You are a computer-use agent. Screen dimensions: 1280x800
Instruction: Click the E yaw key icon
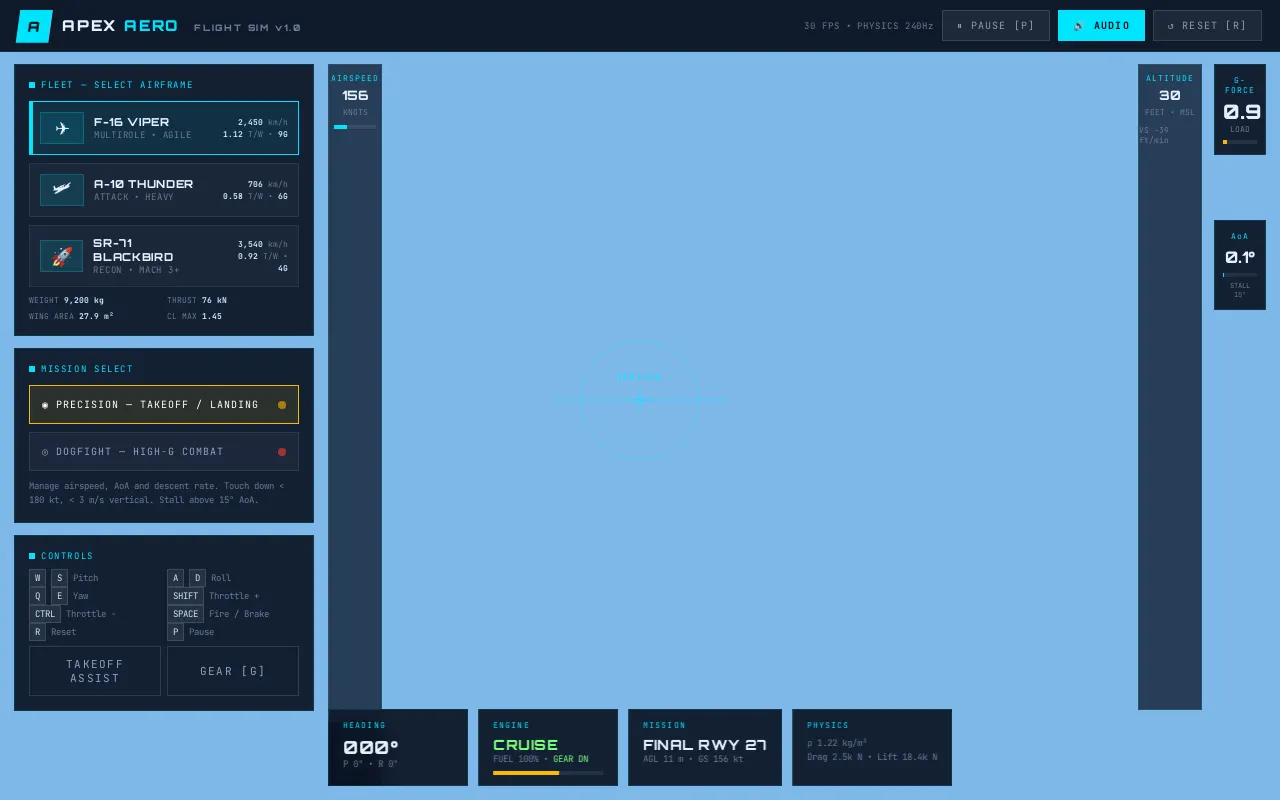coord(59,596)
